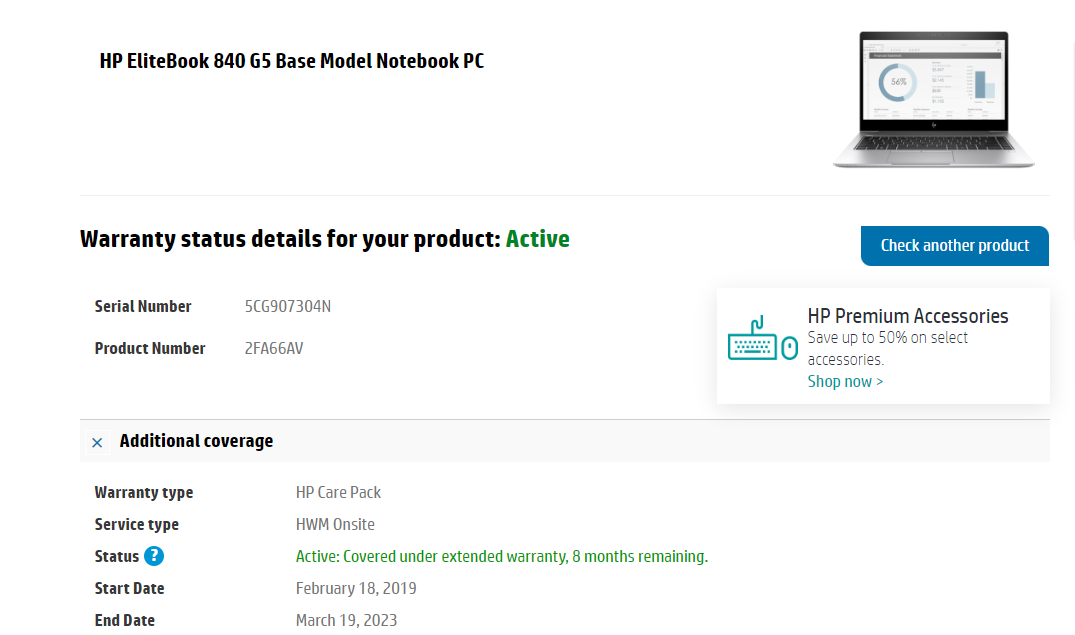
Task: Open the Shop now link
Action: 845,381
